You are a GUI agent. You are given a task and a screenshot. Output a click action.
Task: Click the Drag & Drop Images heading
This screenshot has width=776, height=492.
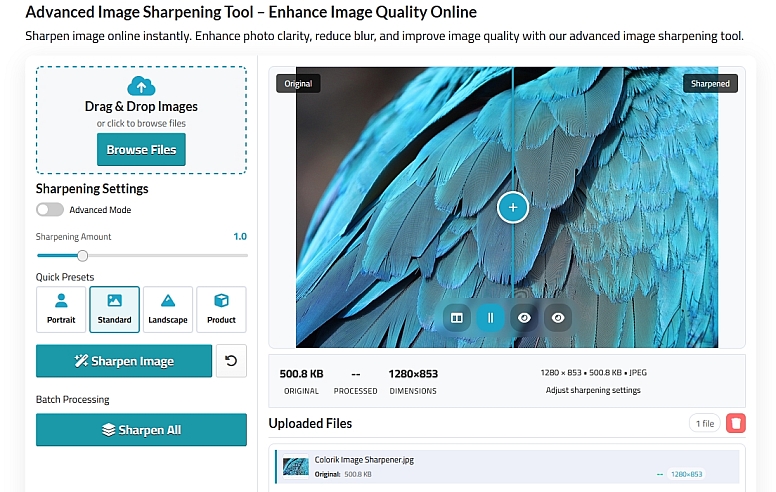[141, 106]
